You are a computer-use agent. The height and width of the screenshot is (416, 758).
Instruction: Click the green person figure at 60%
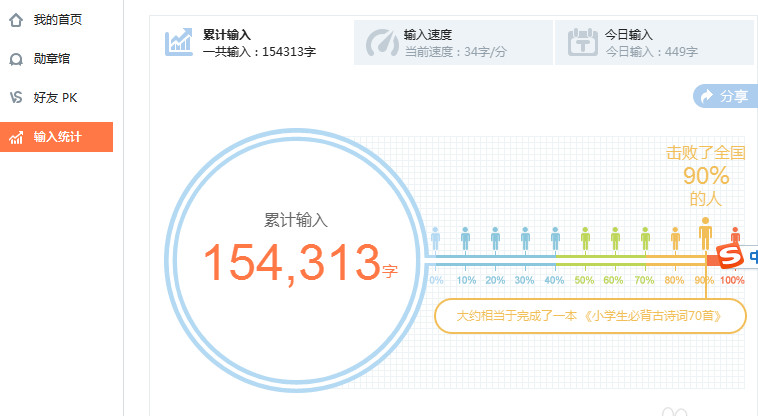[615, 238]
